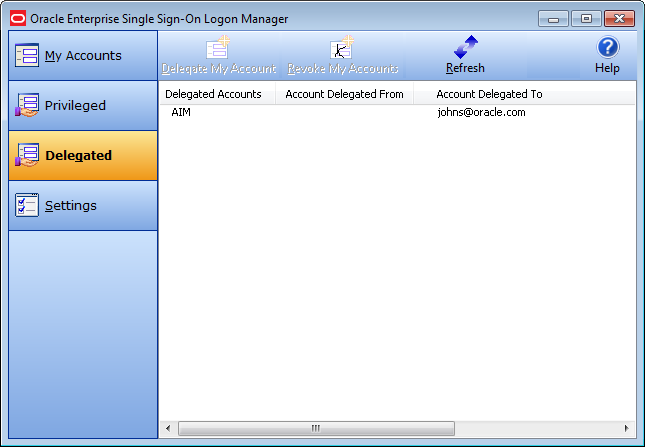Close the Logon Manager window
Screen dimensions: 645x447
coord(619,19)
